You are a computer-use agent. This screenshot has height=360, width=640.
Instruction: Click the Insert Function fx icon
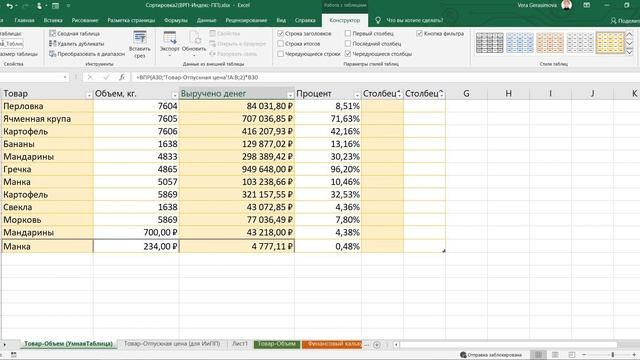coord(122,77)
